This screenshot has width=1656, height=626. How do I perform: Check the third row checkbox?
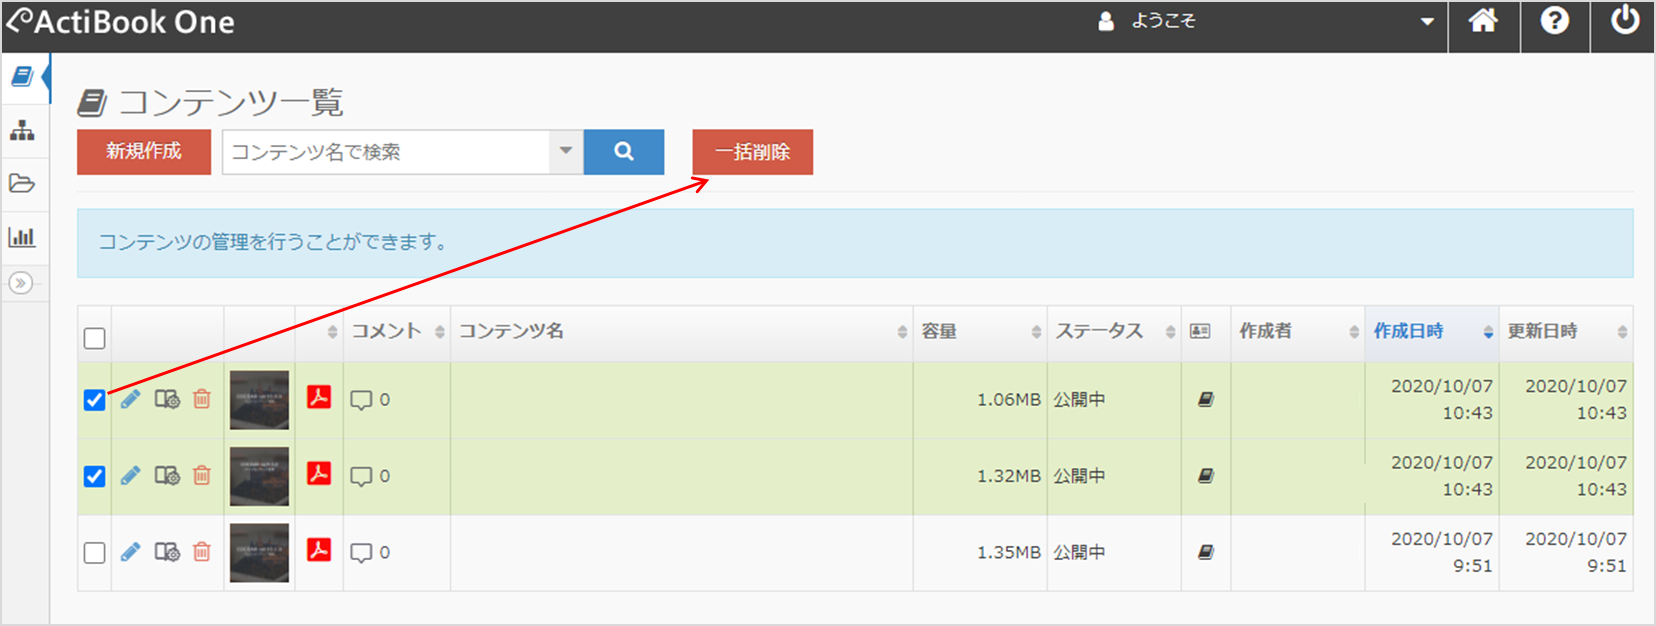[94, 552]
